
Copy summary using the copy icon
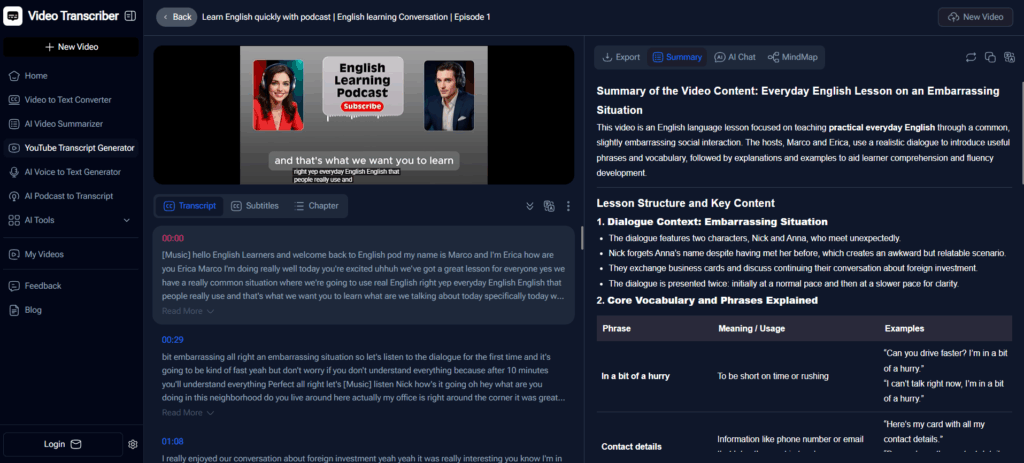[x=990, y=57]
